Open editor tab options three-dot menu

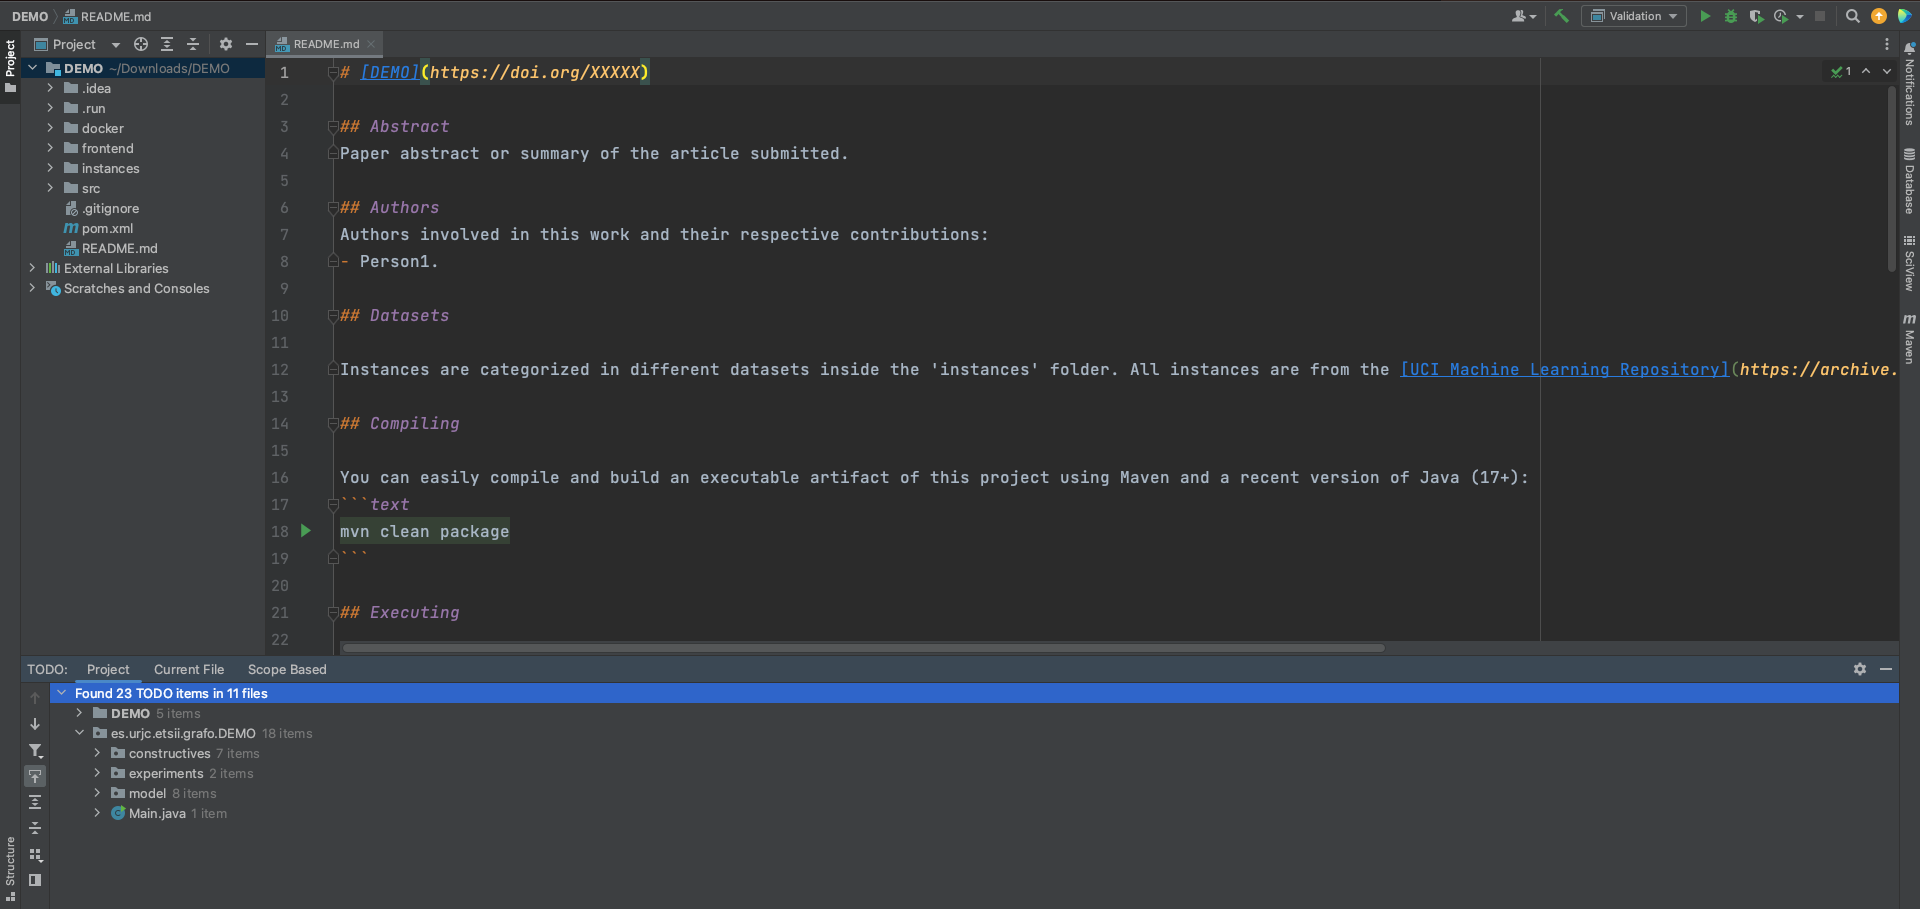[1887, 44]
